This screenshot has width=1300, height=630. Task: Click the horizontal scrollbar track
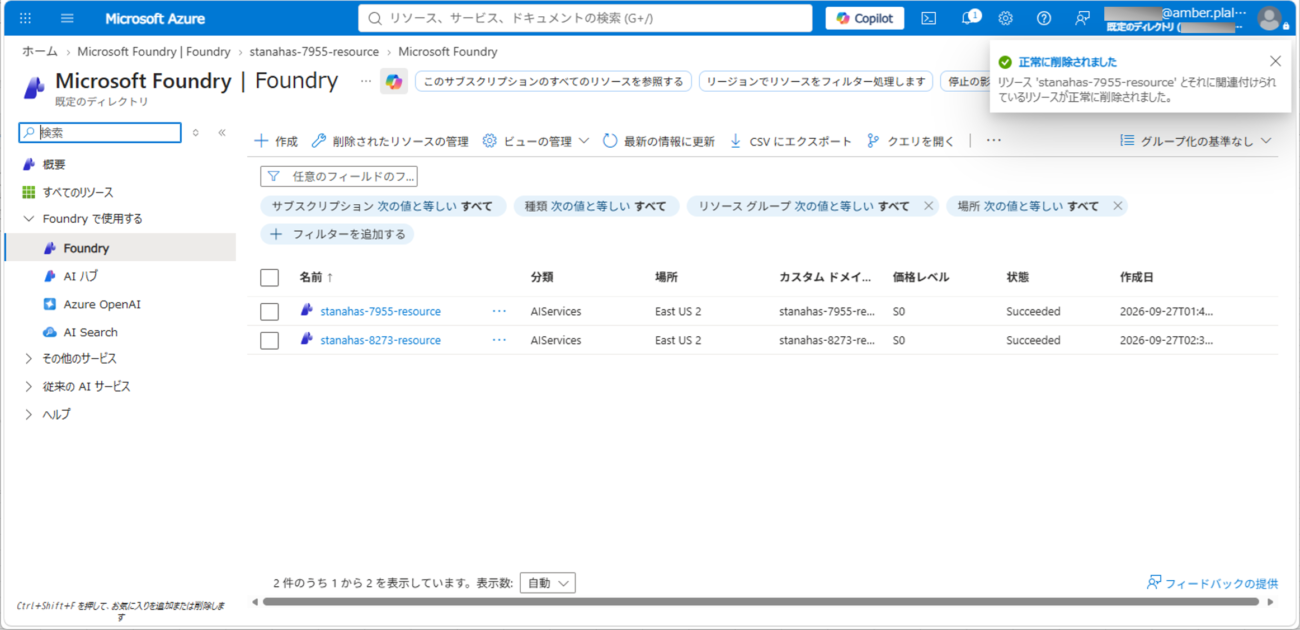click(x=760, y=602)
